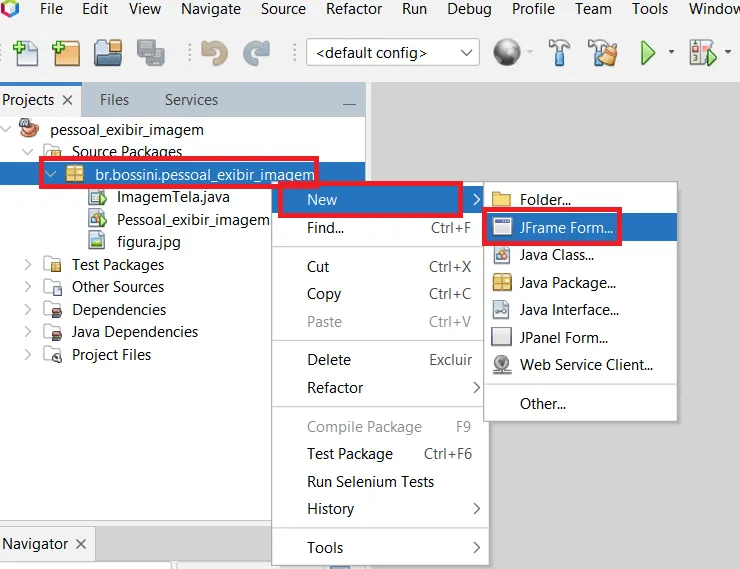Choose Java Class... in the New submenu
The width and height of the screenshot is (740, 569).
(580, 255)
